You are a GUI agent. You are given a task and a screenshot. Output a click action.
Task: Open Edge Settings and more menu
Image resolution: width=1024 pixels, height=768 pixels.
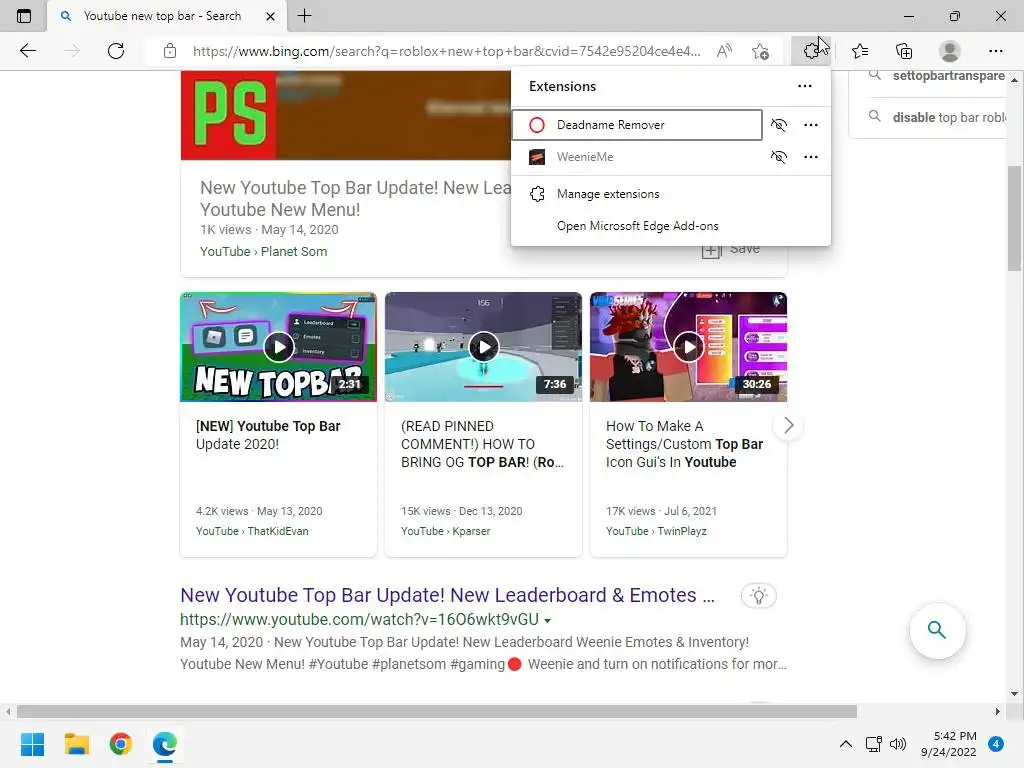pyautogui.click(x=995, y=51)
